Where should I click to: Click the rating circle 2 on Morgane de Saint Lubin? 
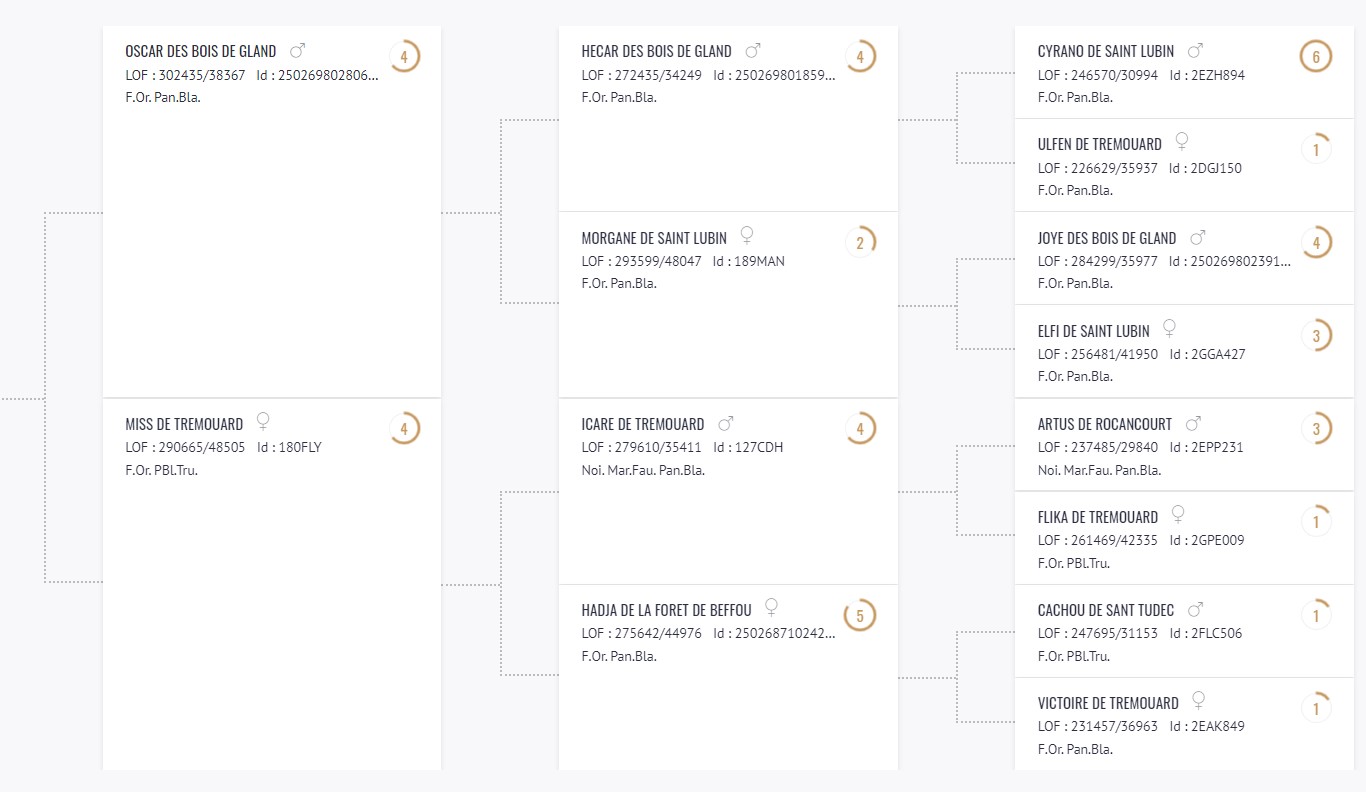click(860, 242)
